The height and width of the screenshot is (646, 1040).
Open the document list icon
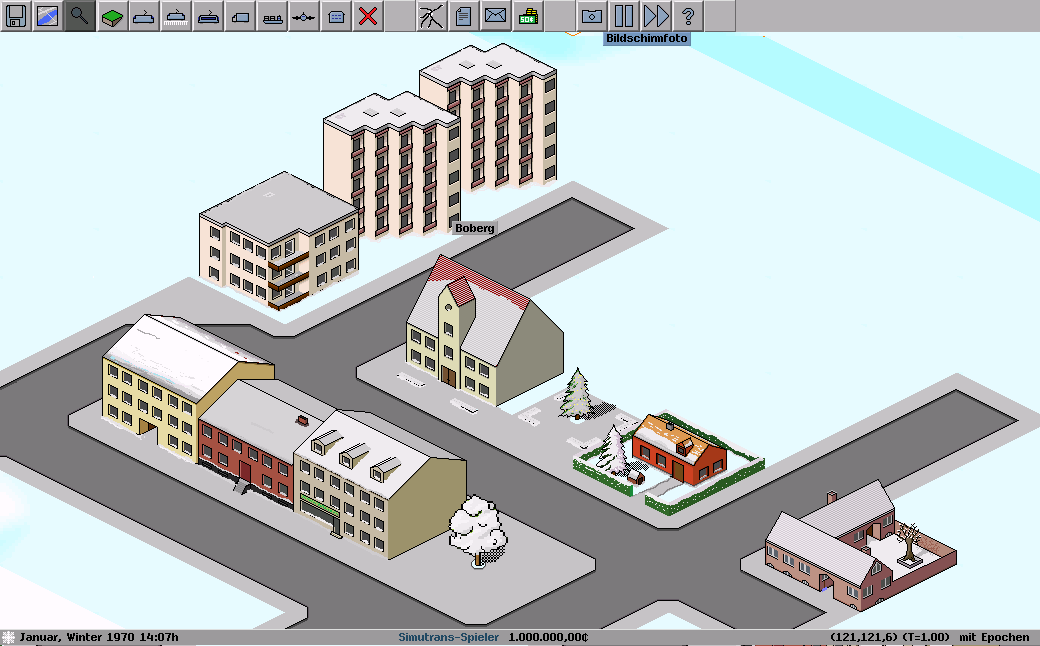[x=463, y=16]
